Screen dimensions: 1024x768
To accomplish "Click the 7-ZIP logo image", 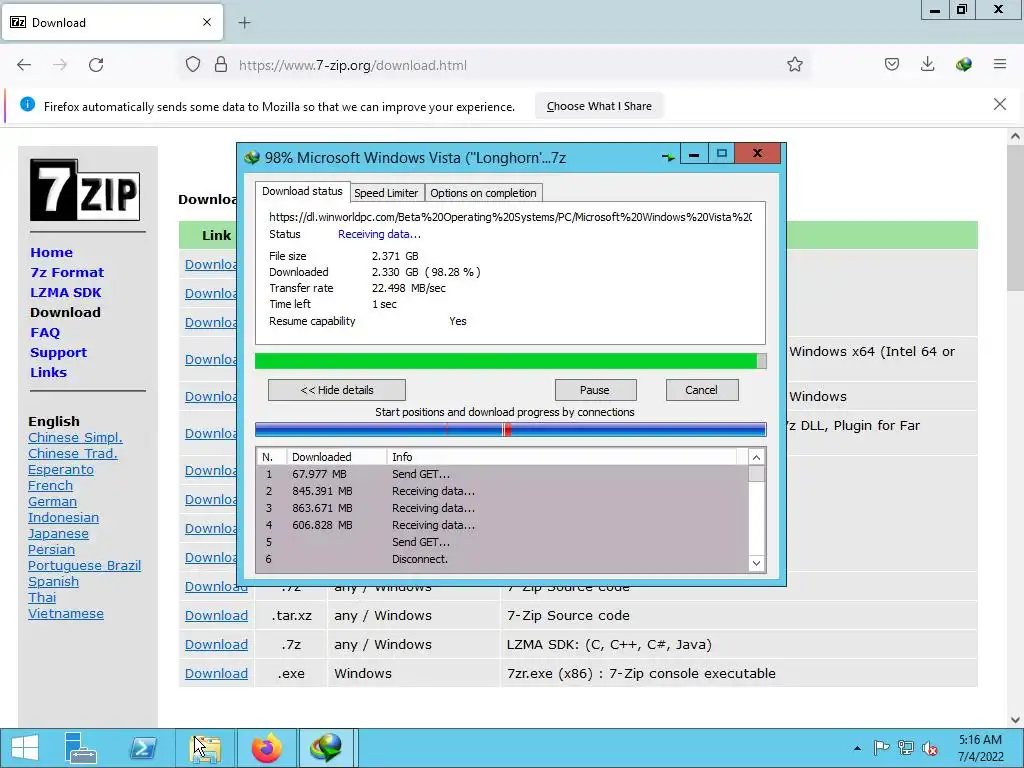I will pos(85,189).
